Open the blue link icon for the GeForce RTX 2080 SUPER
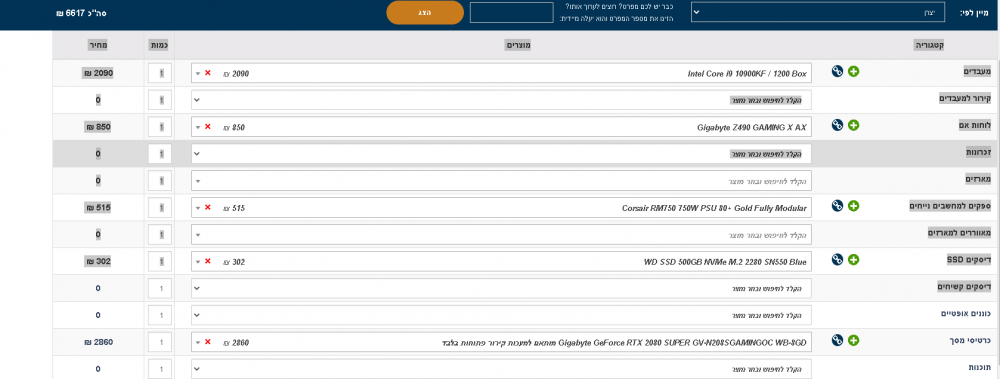 [x=837, y=341]
